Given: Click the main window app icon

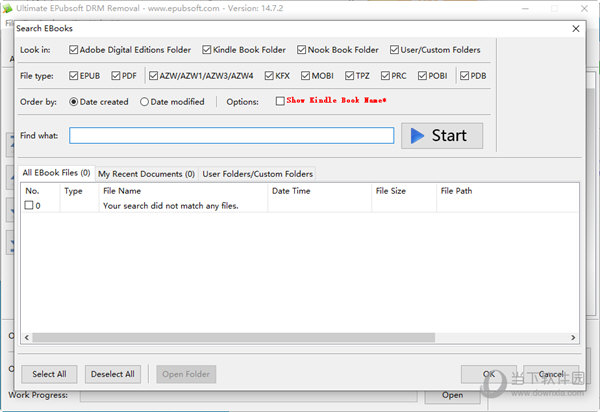Looking at the screenshot, I should [7, 8].
